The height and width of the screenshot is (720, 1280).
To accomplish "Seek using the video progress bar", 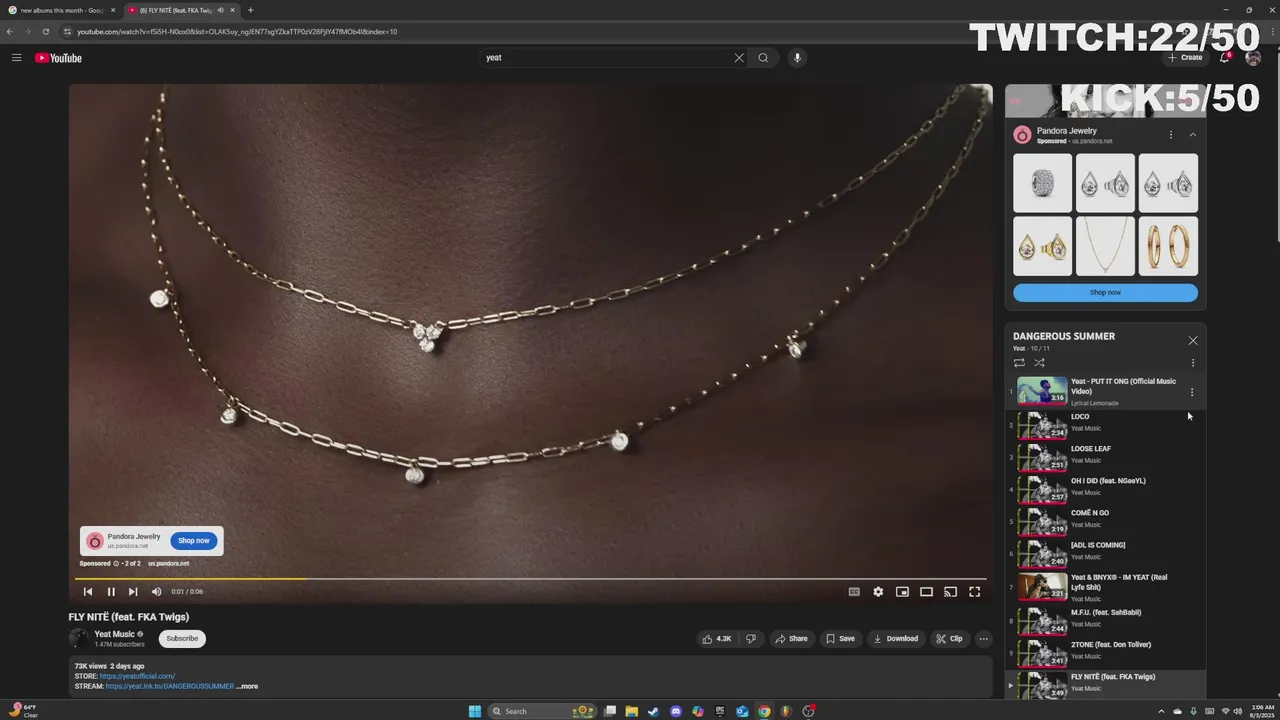I will click(530, 579).
